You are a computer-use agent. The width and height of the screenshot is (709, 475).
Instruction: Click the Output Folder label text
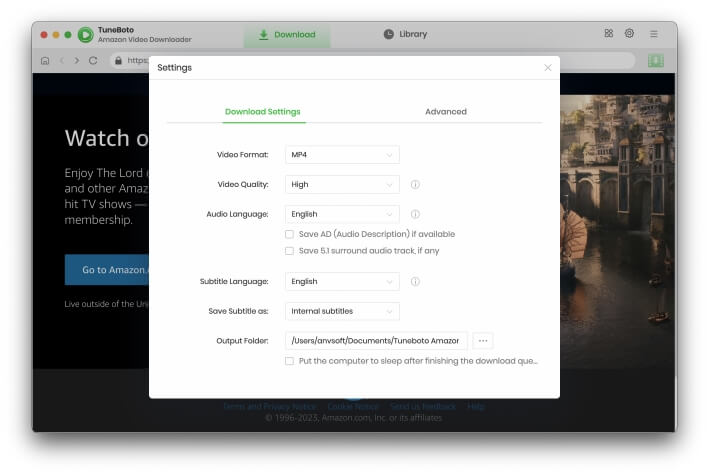242,341
